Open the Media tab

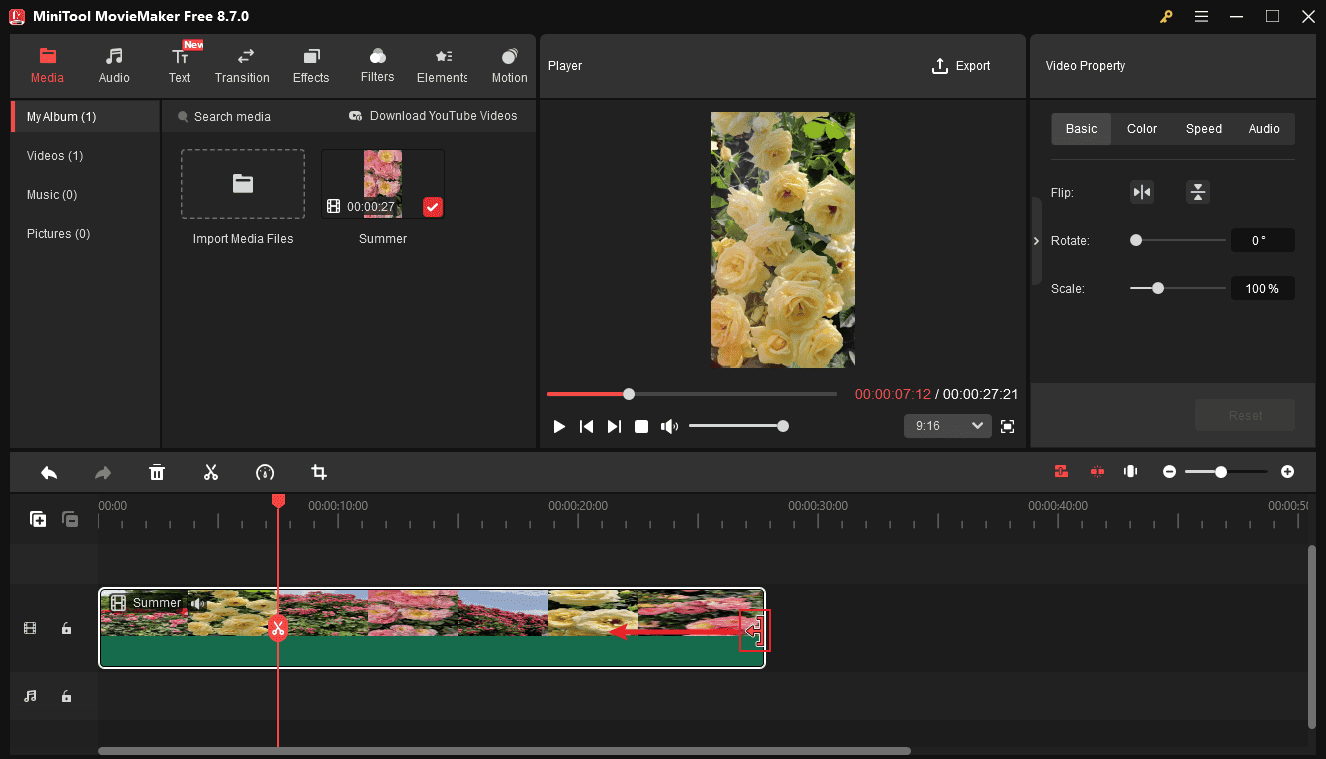click(47, 65)
